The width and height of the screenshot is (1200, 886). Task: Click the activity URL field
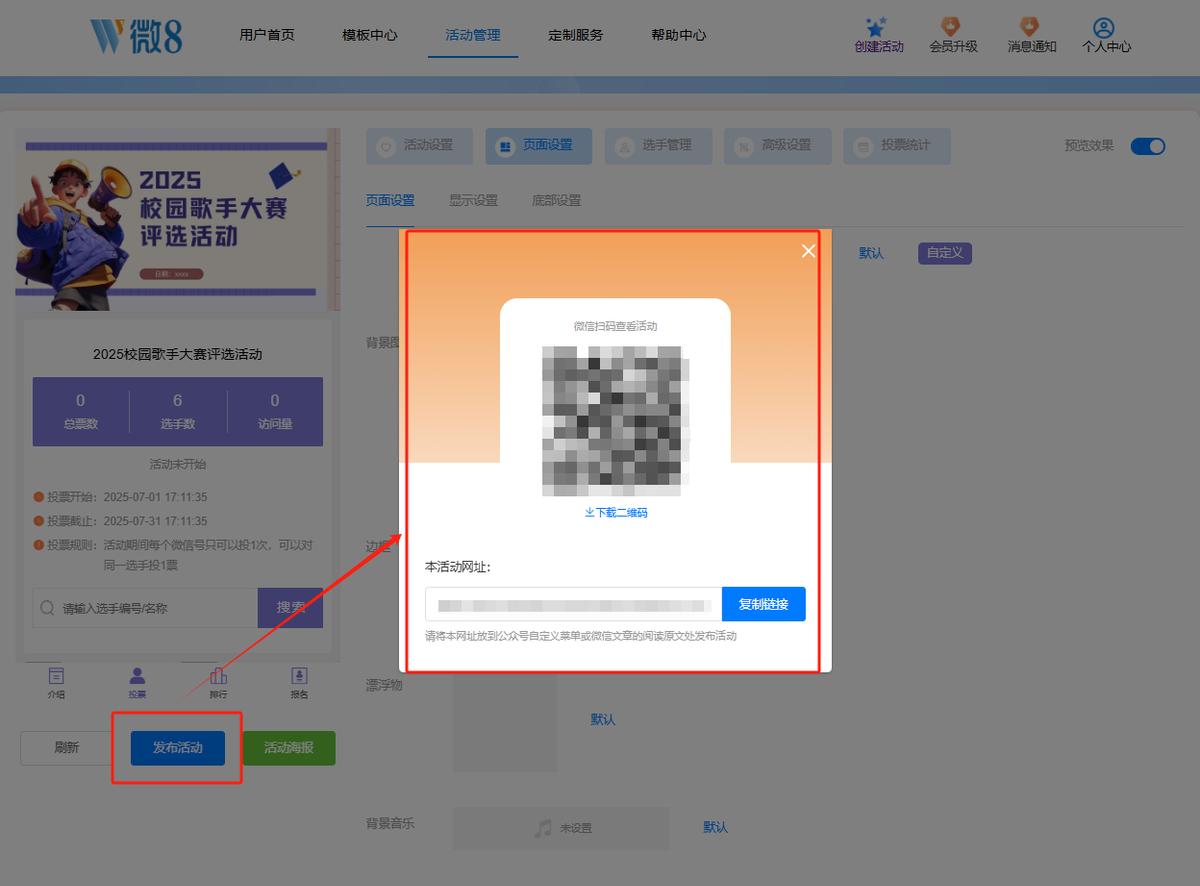coord(573,604)
